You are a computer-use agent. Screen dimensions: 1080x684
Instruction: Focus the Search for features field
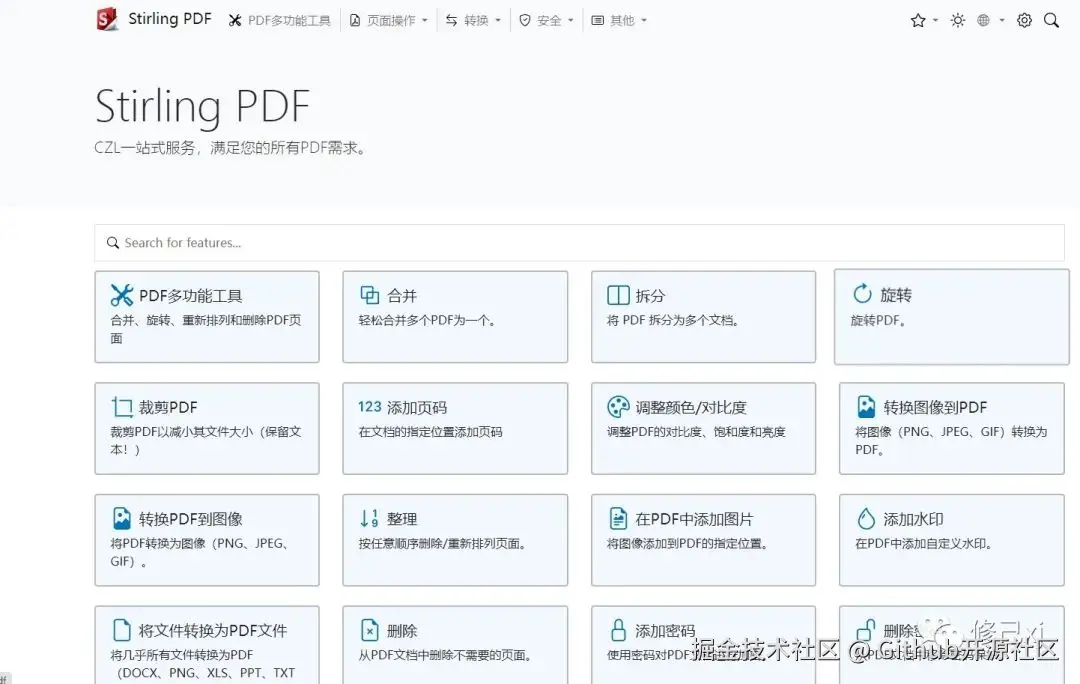point(579,242)
